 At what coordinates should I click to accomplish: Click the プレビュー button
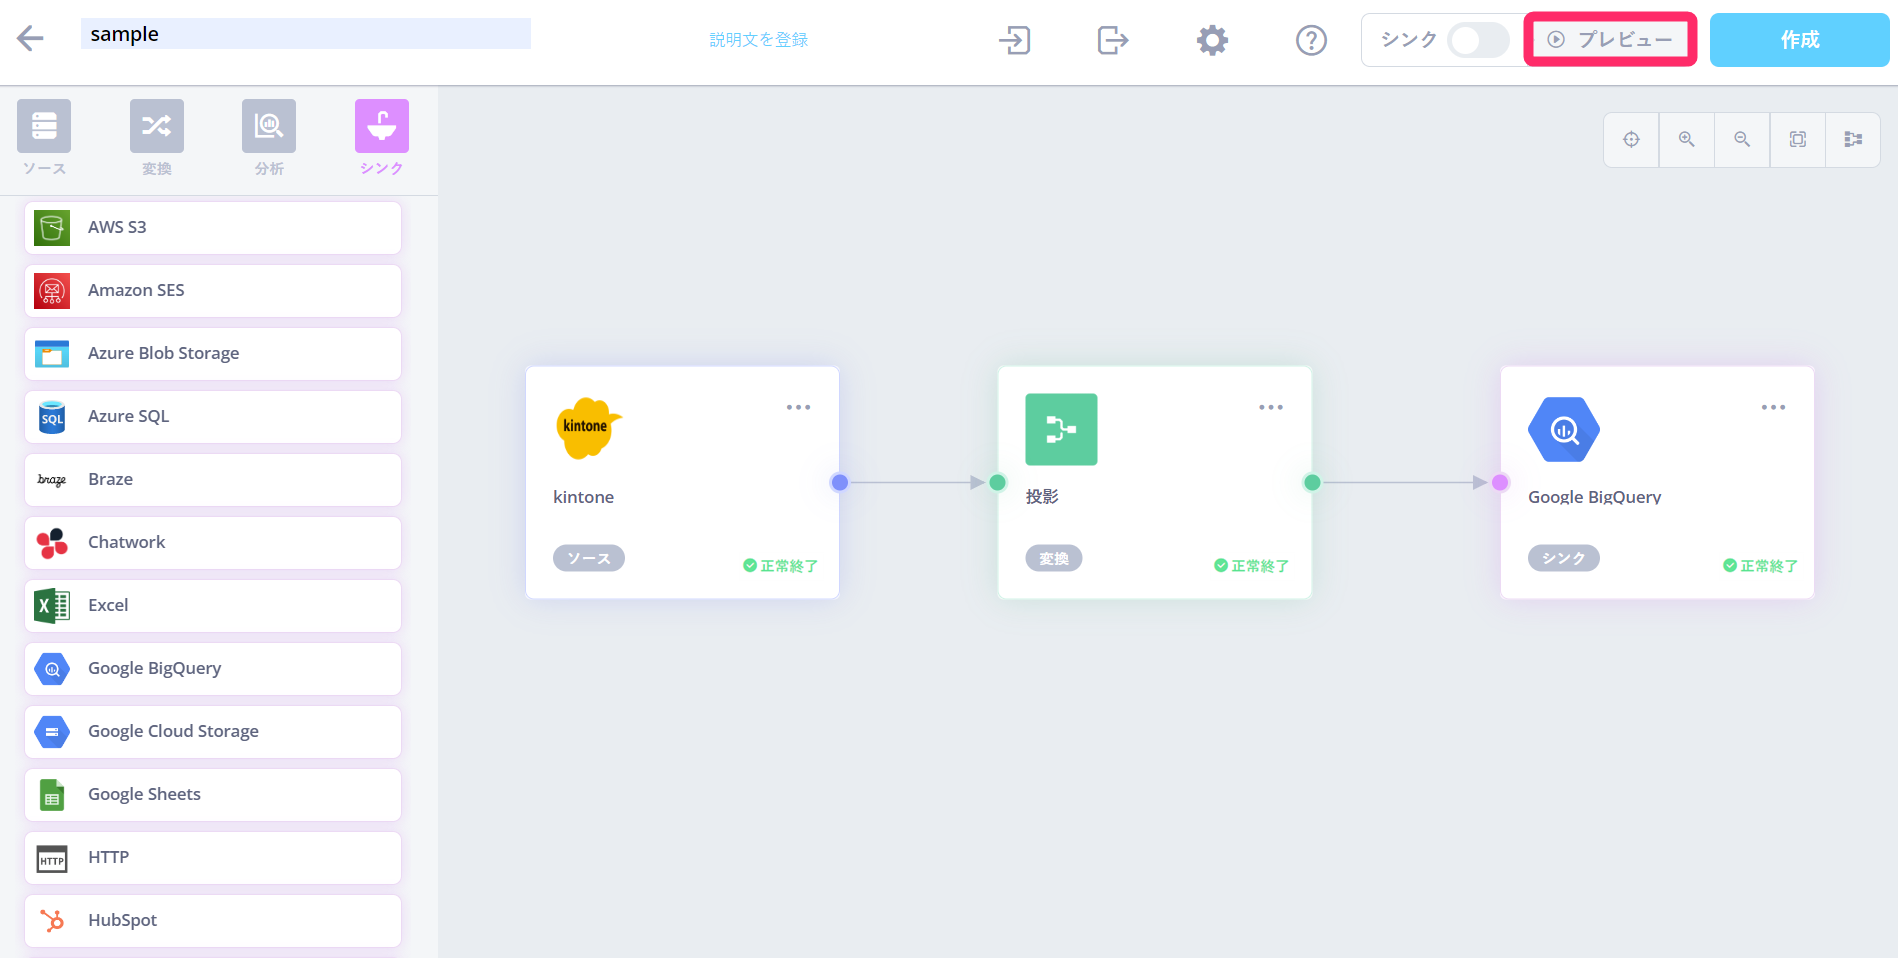pyautogui.click(x=1610, y=40)
